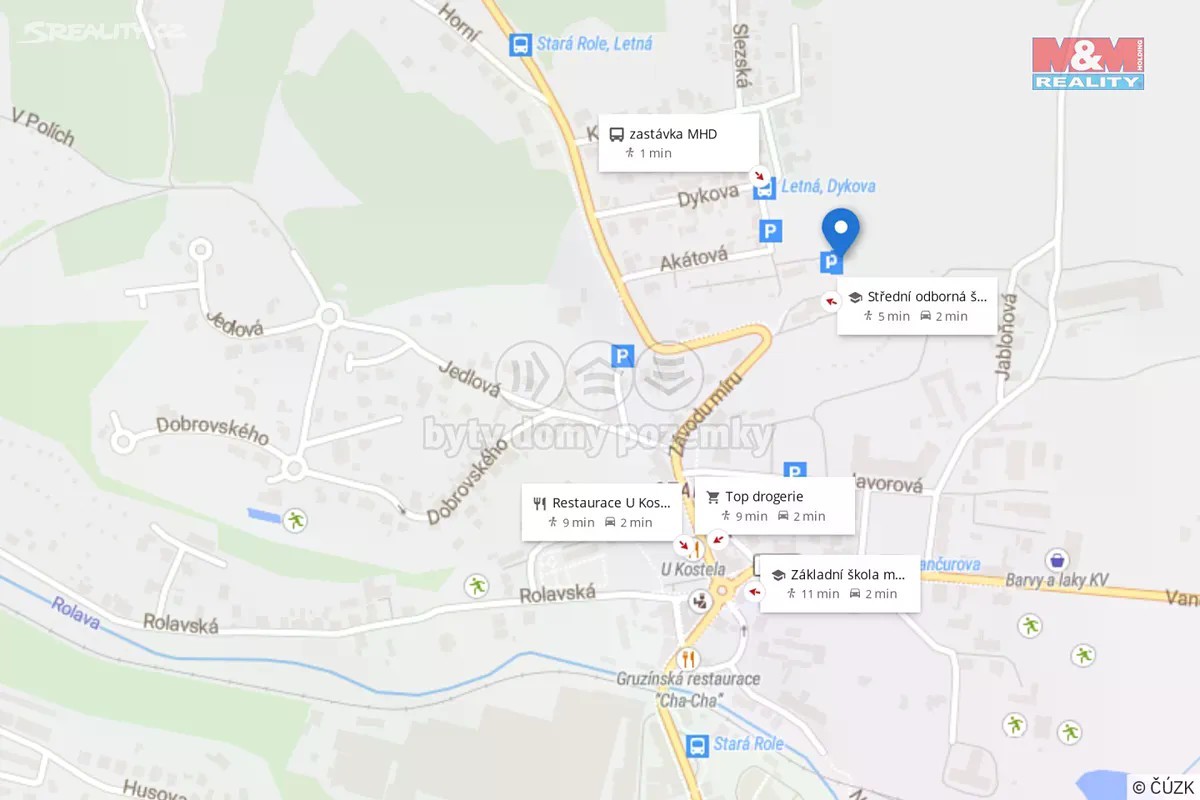Click the Gruzínská restaurace Cha-Cha restaurant icon
The height and width of the screenshot is (800, 1200).
click(688, 659)
